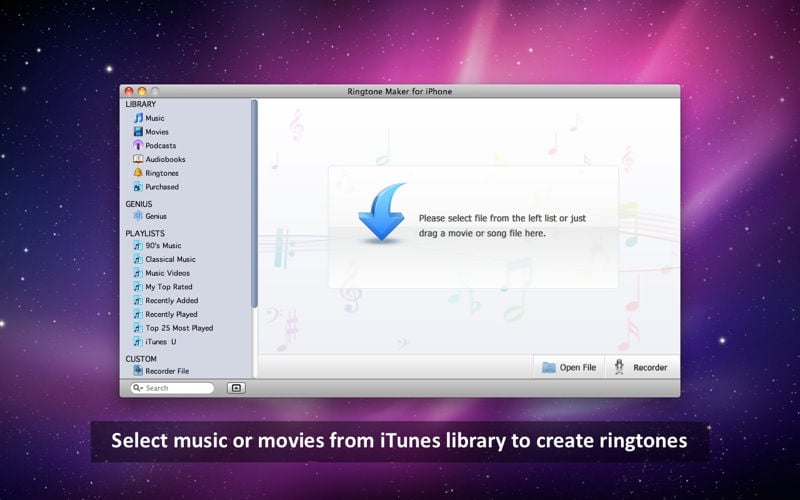The width and height of the screenshot is (800, 500).
Task: Select the Classical Music playlist
Action: 170,259
